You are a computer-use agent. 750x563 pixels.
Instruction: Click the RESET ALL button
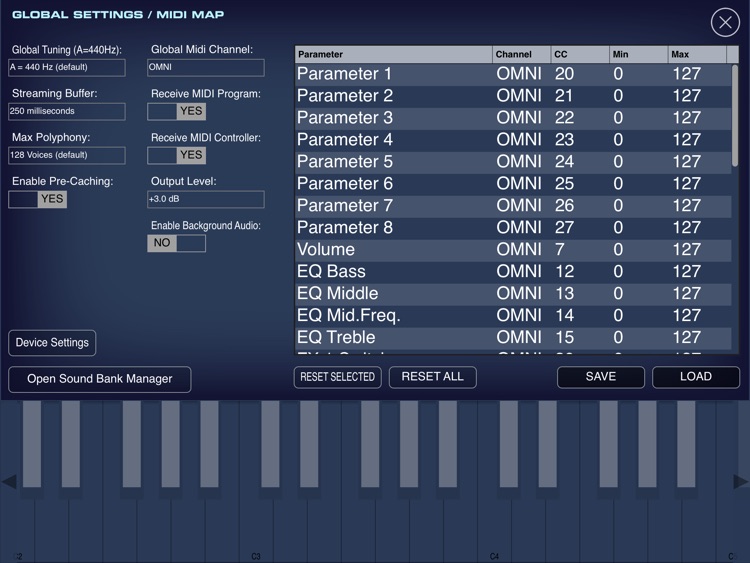(432, 377)
